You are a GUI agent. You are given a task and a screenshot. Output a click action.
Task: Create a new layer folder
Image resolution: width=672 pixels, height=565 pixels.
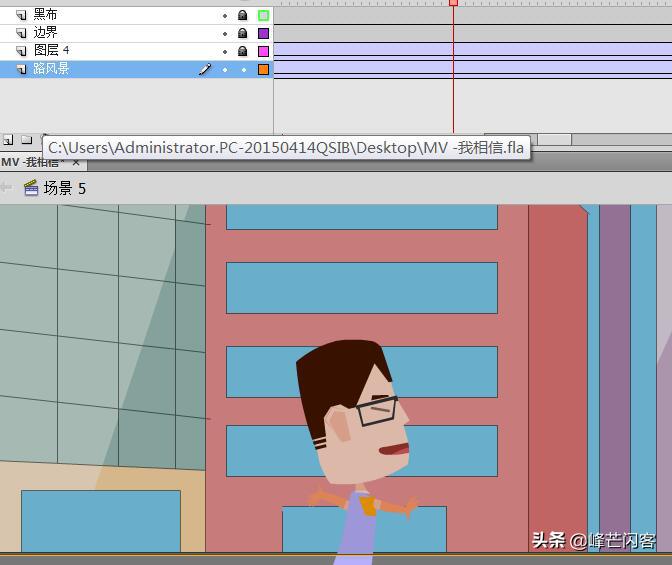[27, 140]
